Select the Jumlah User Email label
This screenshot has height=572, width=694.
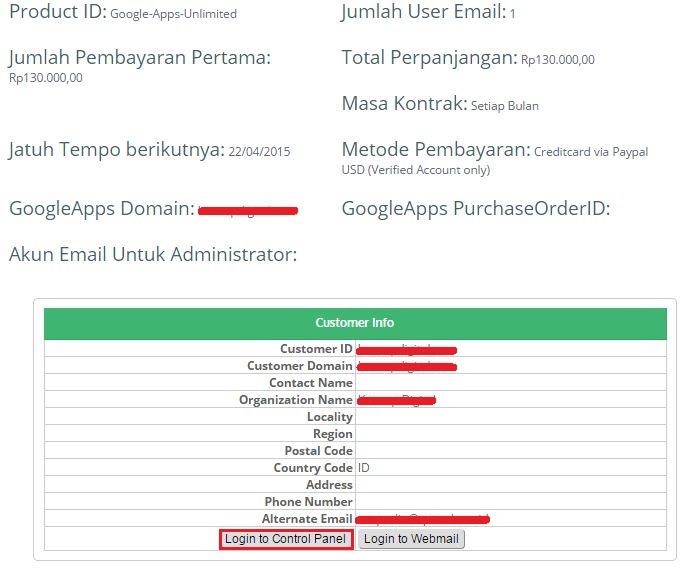pyautogui.click(x=422, y=13)
